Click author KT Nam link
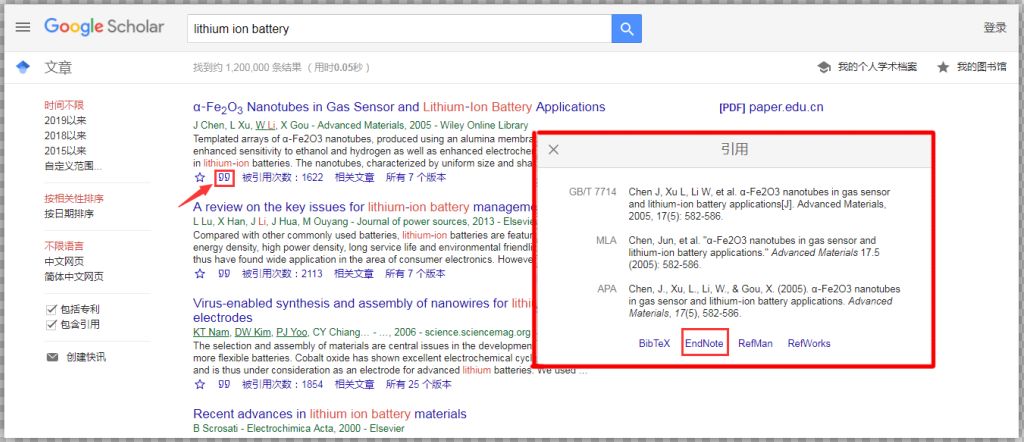Screen dimensions: 1024x442 211,332
